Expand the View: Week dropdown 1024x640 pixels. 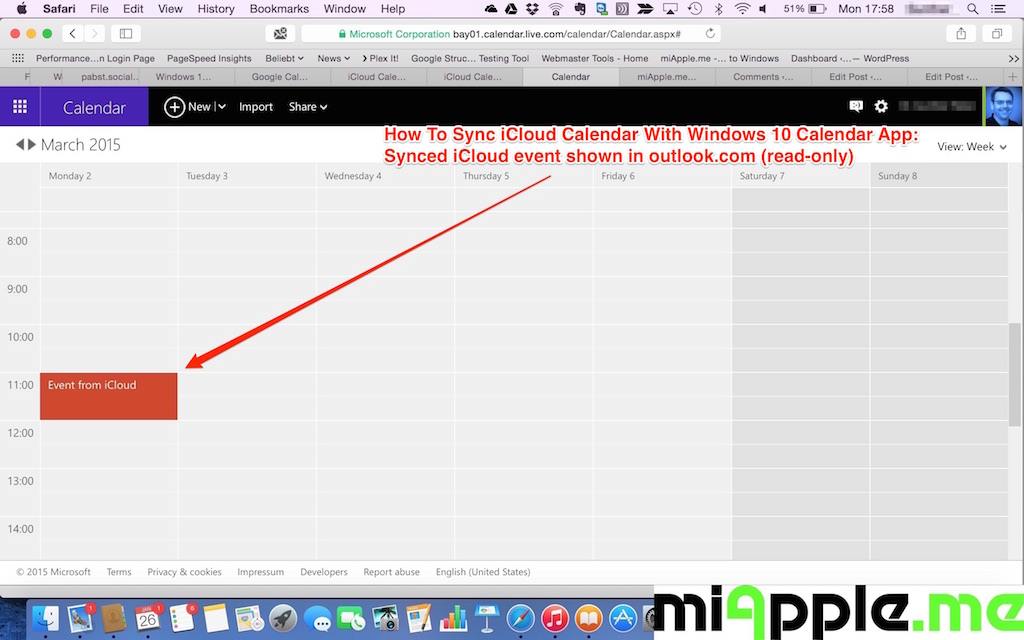pos(972,147)
